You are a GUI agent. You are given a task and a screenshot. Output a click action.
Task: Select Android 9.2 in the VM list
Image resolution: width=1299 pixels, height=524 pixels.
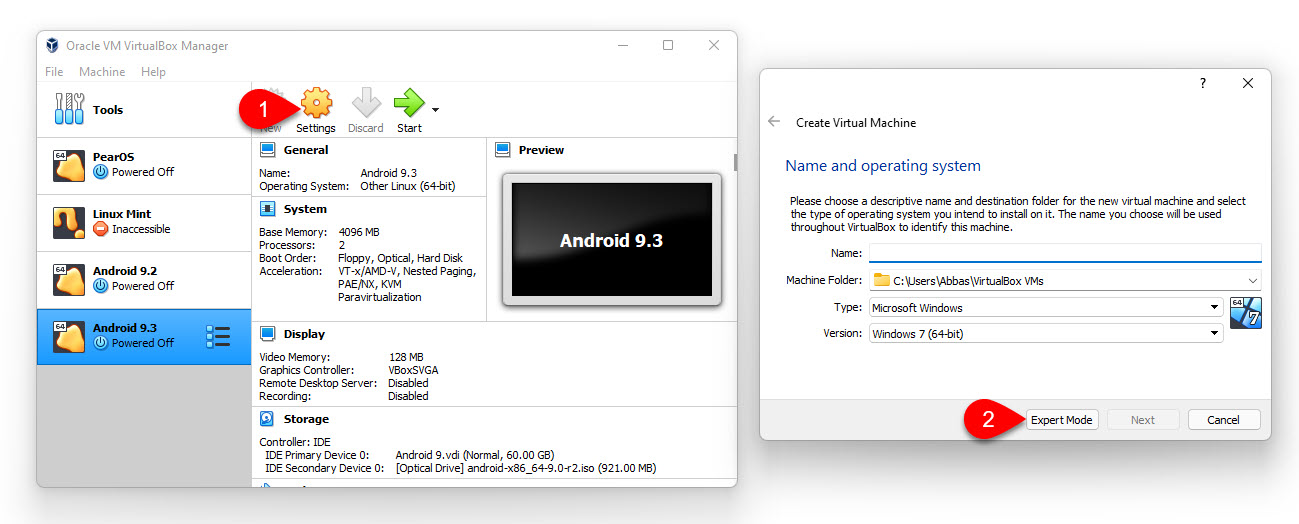tap(144, 280)
